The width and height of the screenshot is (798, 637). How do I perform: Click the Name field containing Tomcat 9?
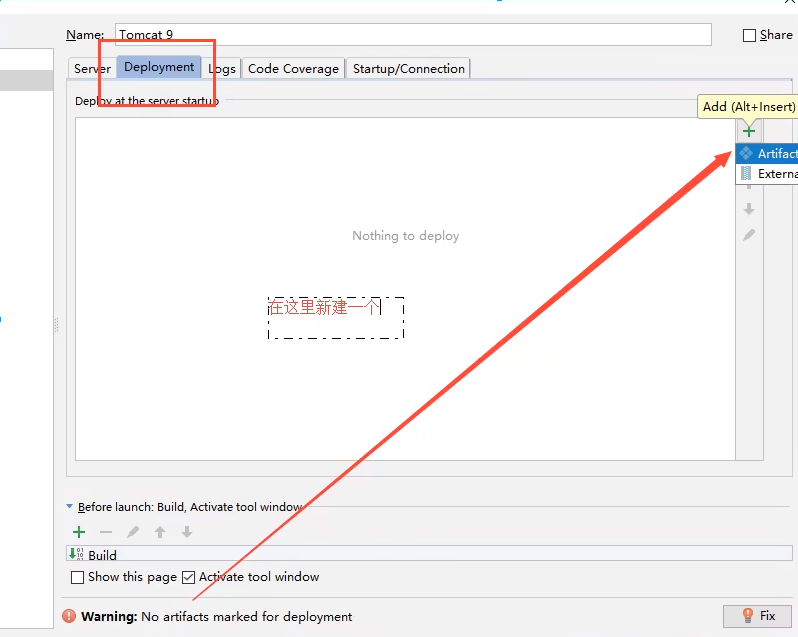point(412,35)
